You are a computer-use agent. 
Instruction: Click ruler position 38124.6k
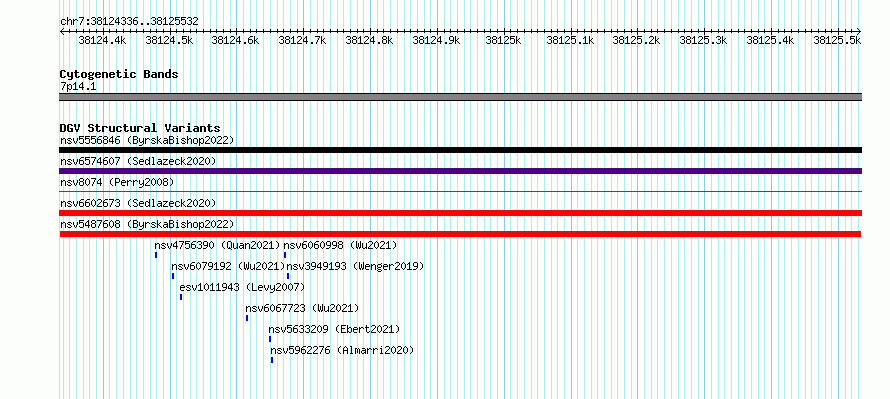click(x=236, y=40)
